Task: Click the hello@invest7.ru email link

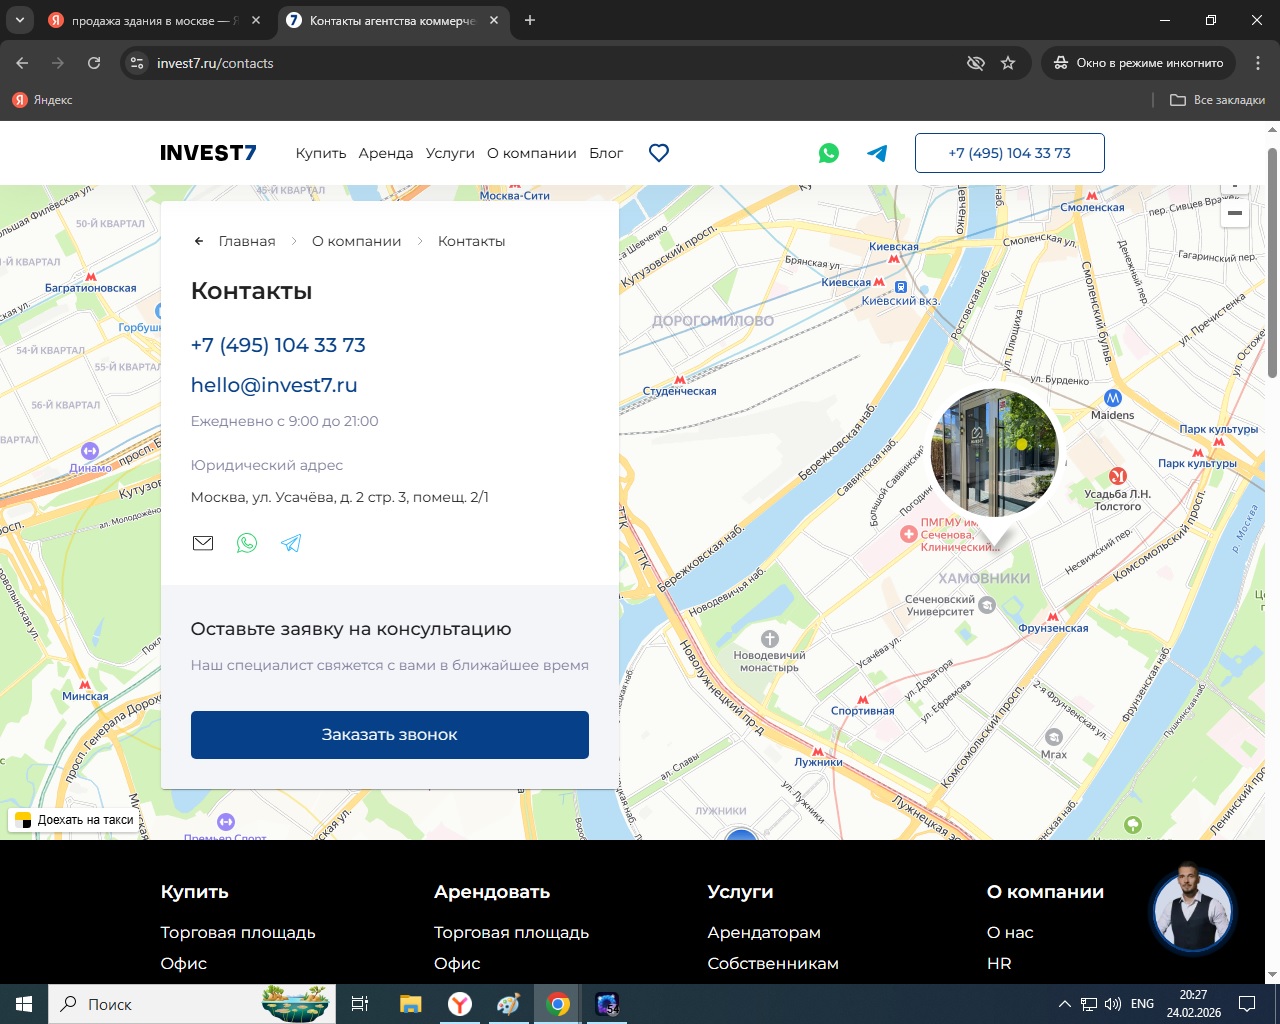Action: coord(274,385)
